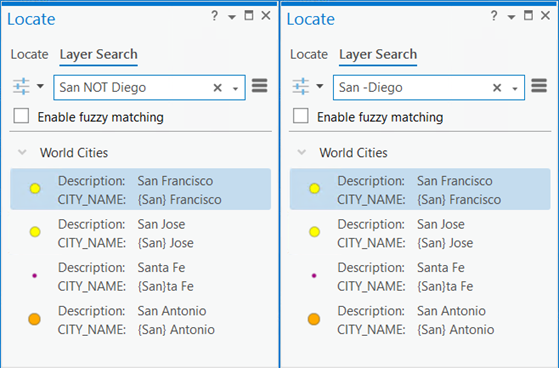Viewport: 559px width, 368px height.
Task: Open pane options arrow in left title bar
Action: [232, 17]
